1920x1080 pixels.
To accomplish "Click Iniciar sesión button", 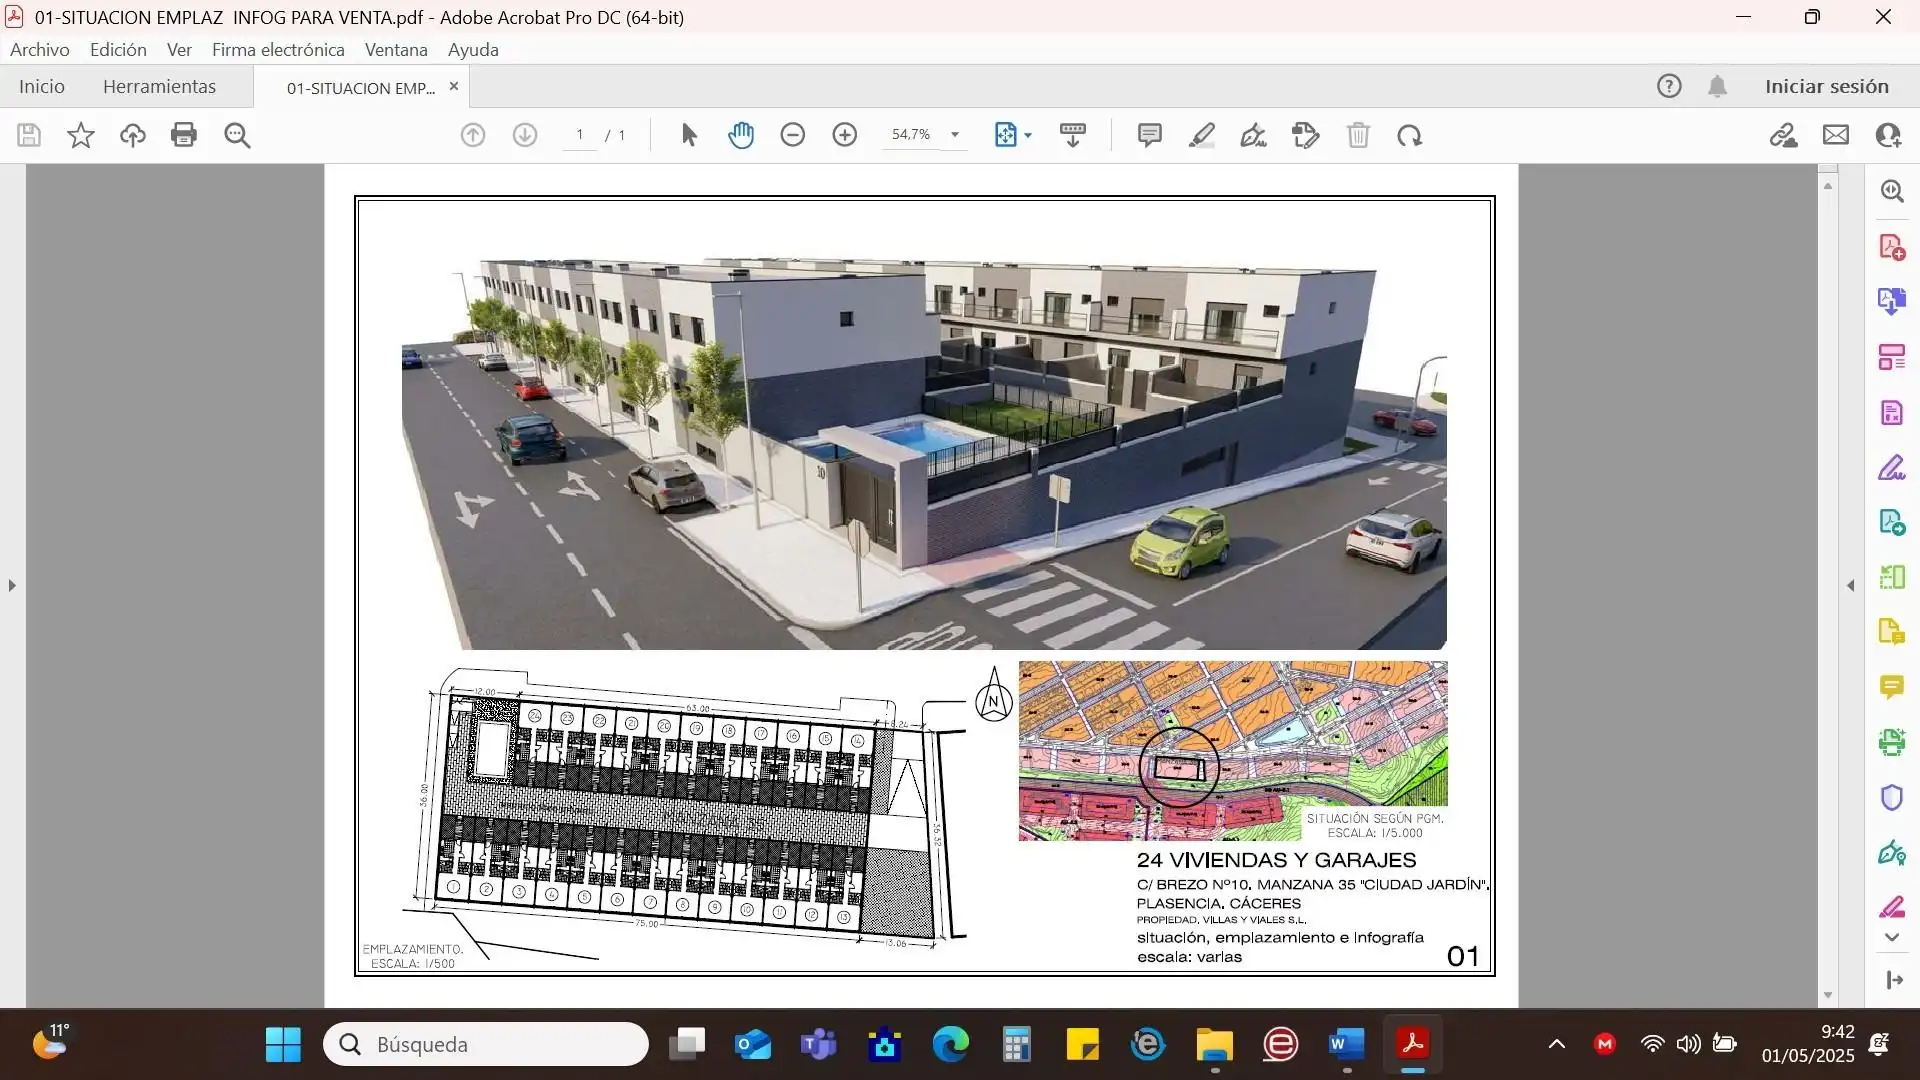I will [1826, 87].
